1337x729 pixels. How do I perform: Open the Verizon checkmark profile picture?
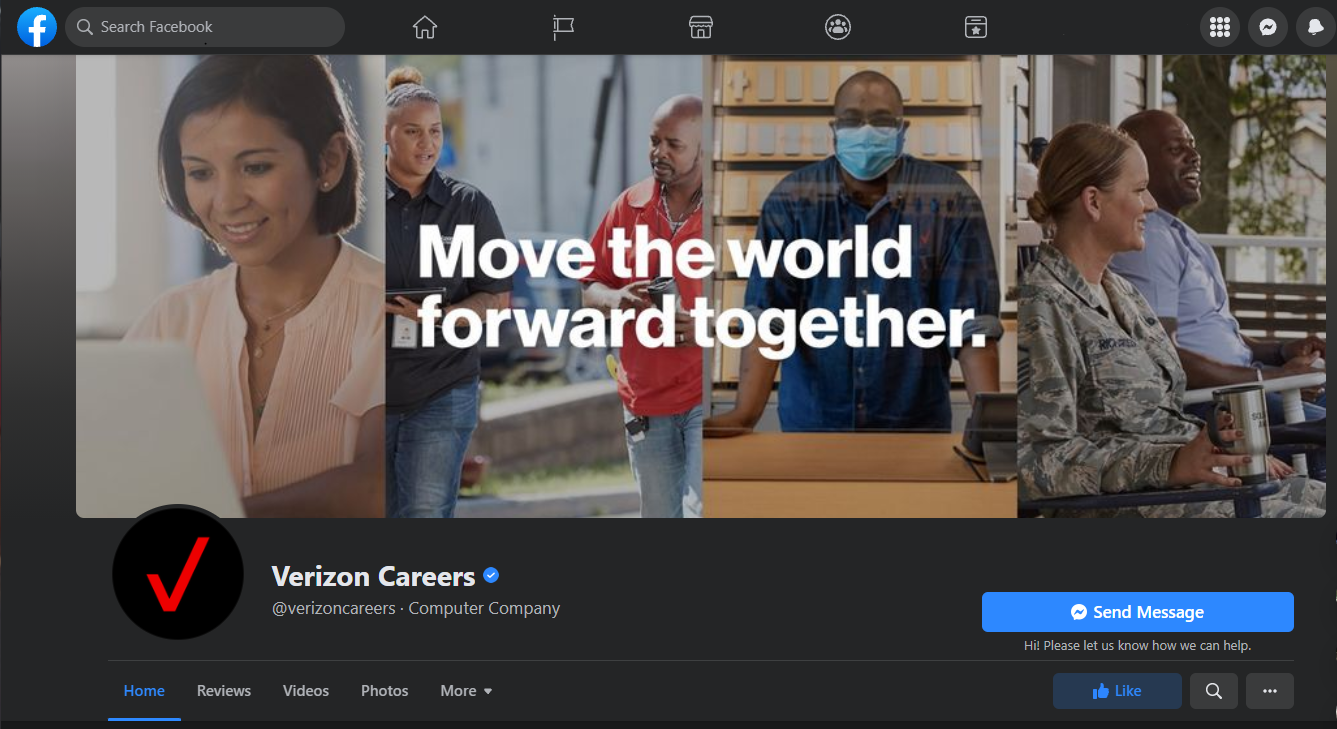[x=178, y=574]
